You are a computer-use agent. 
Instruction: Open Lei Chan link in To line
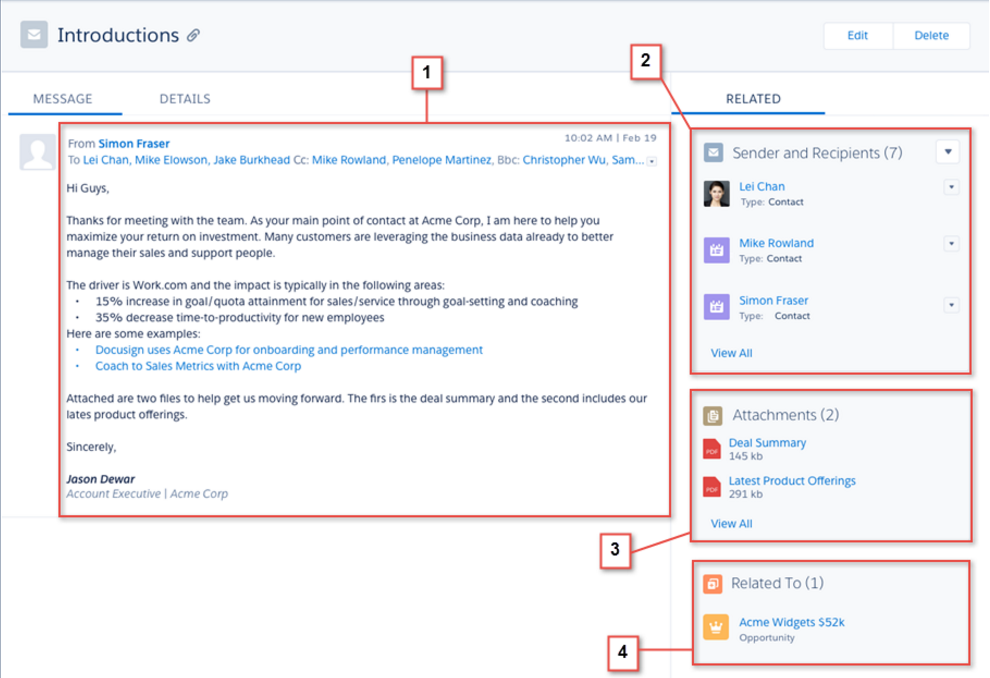coord(105,160)
